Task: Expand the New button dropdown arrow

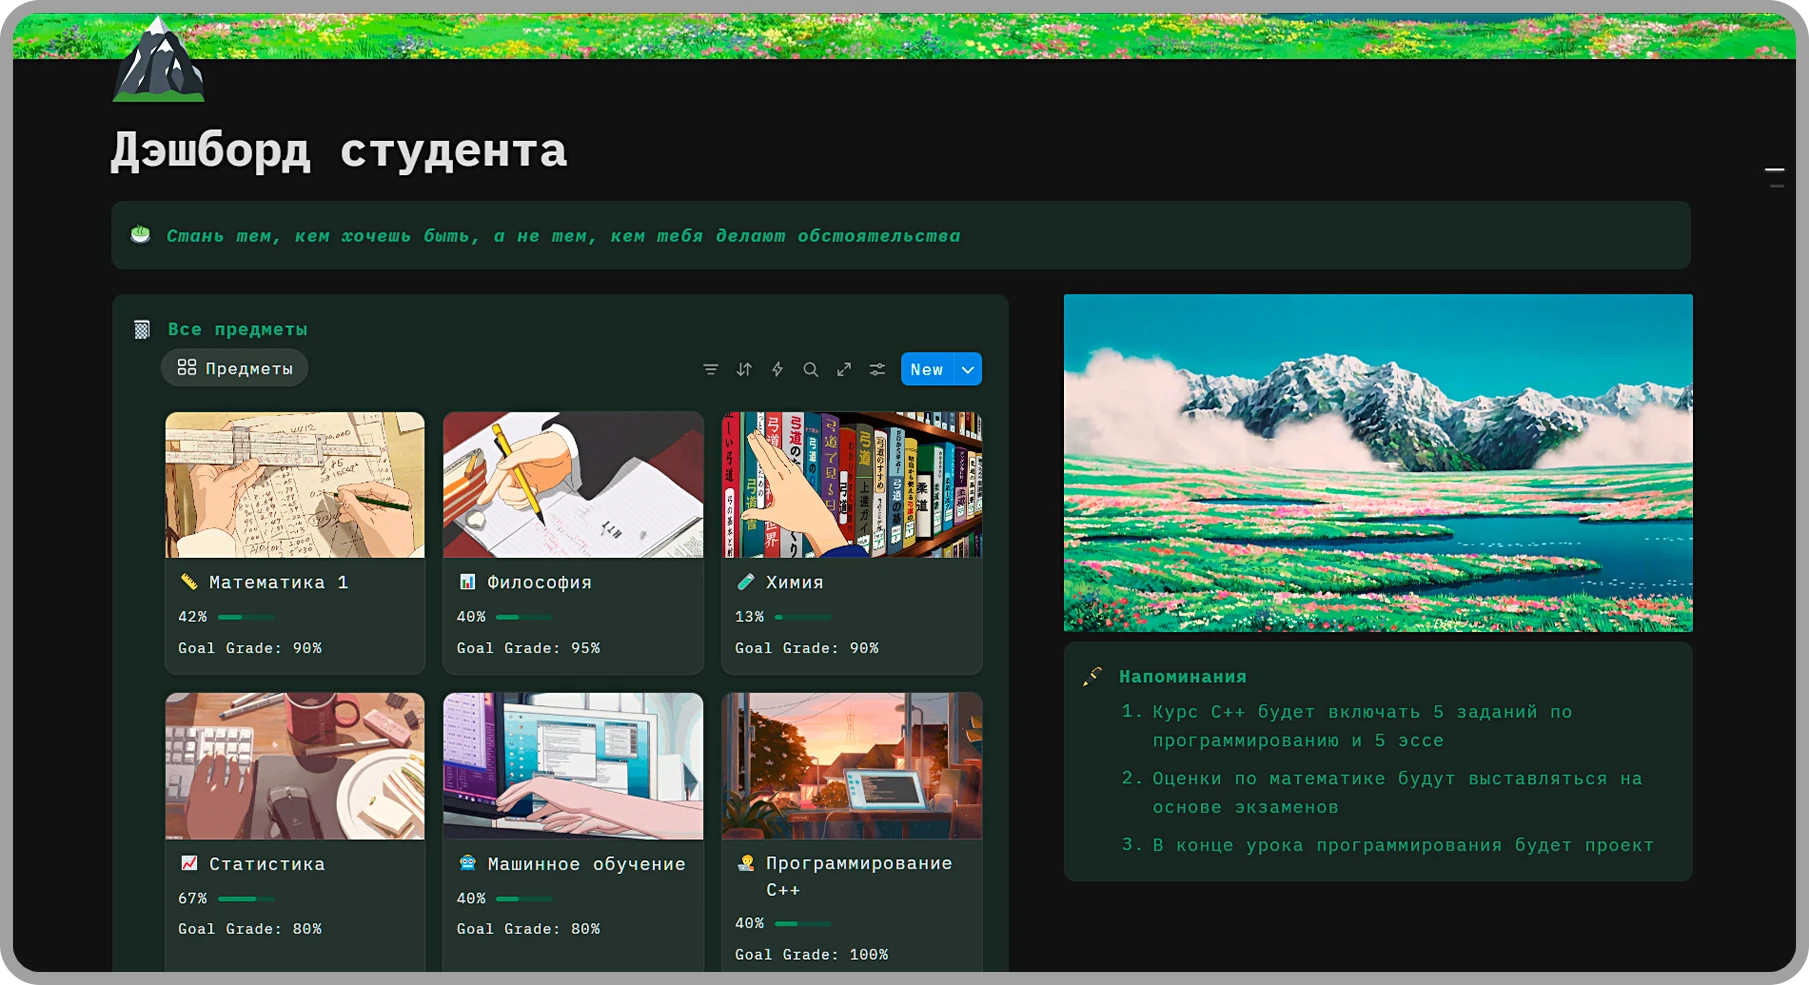Action: point(968,369)
